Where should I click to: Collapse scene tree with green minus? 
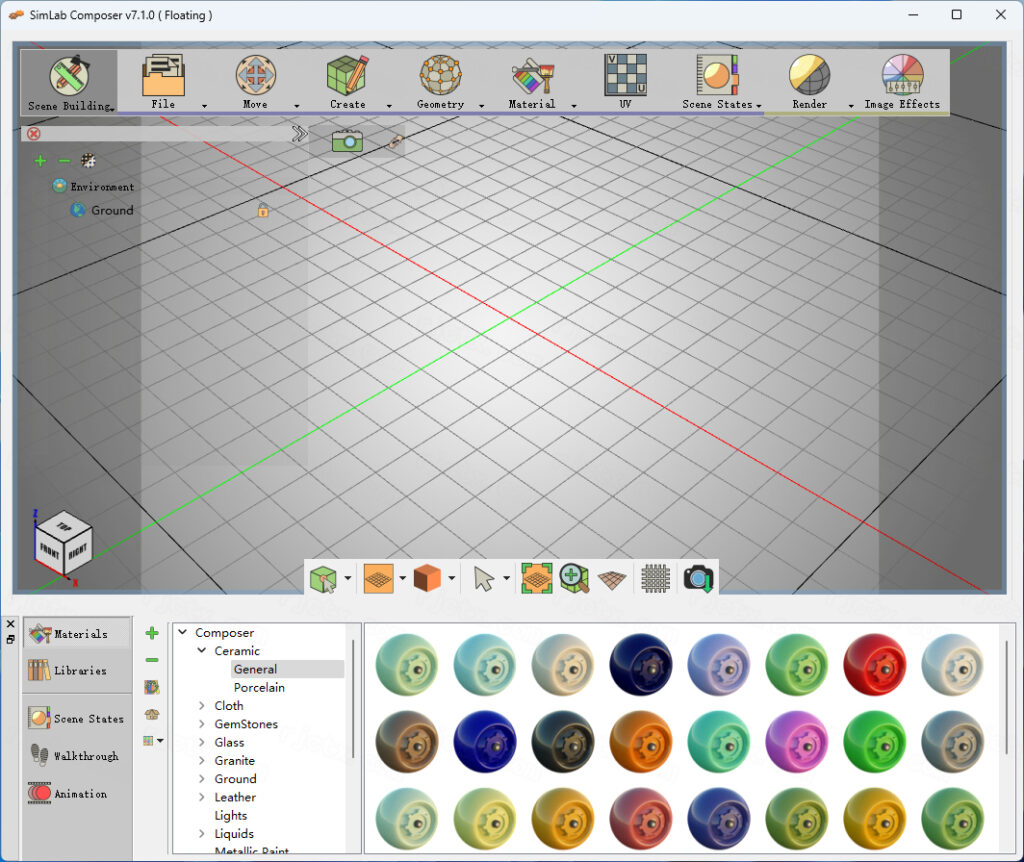pos(64,161)
